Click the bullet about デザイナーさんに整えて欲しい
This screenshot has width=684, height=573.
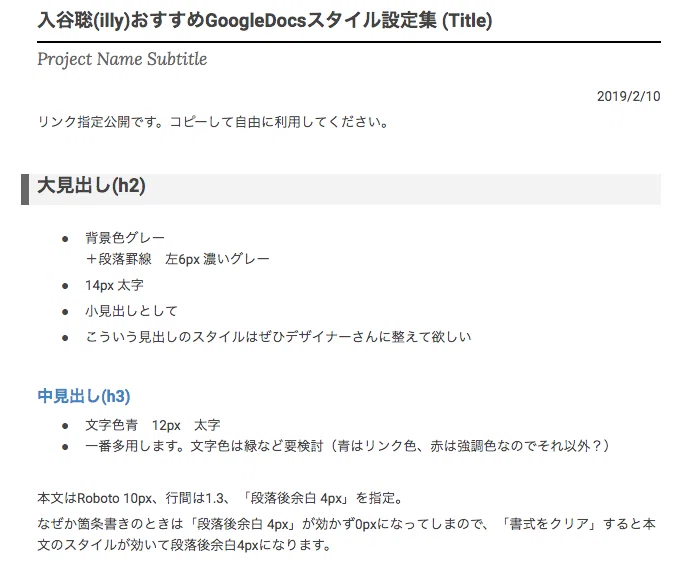[278, 337]
